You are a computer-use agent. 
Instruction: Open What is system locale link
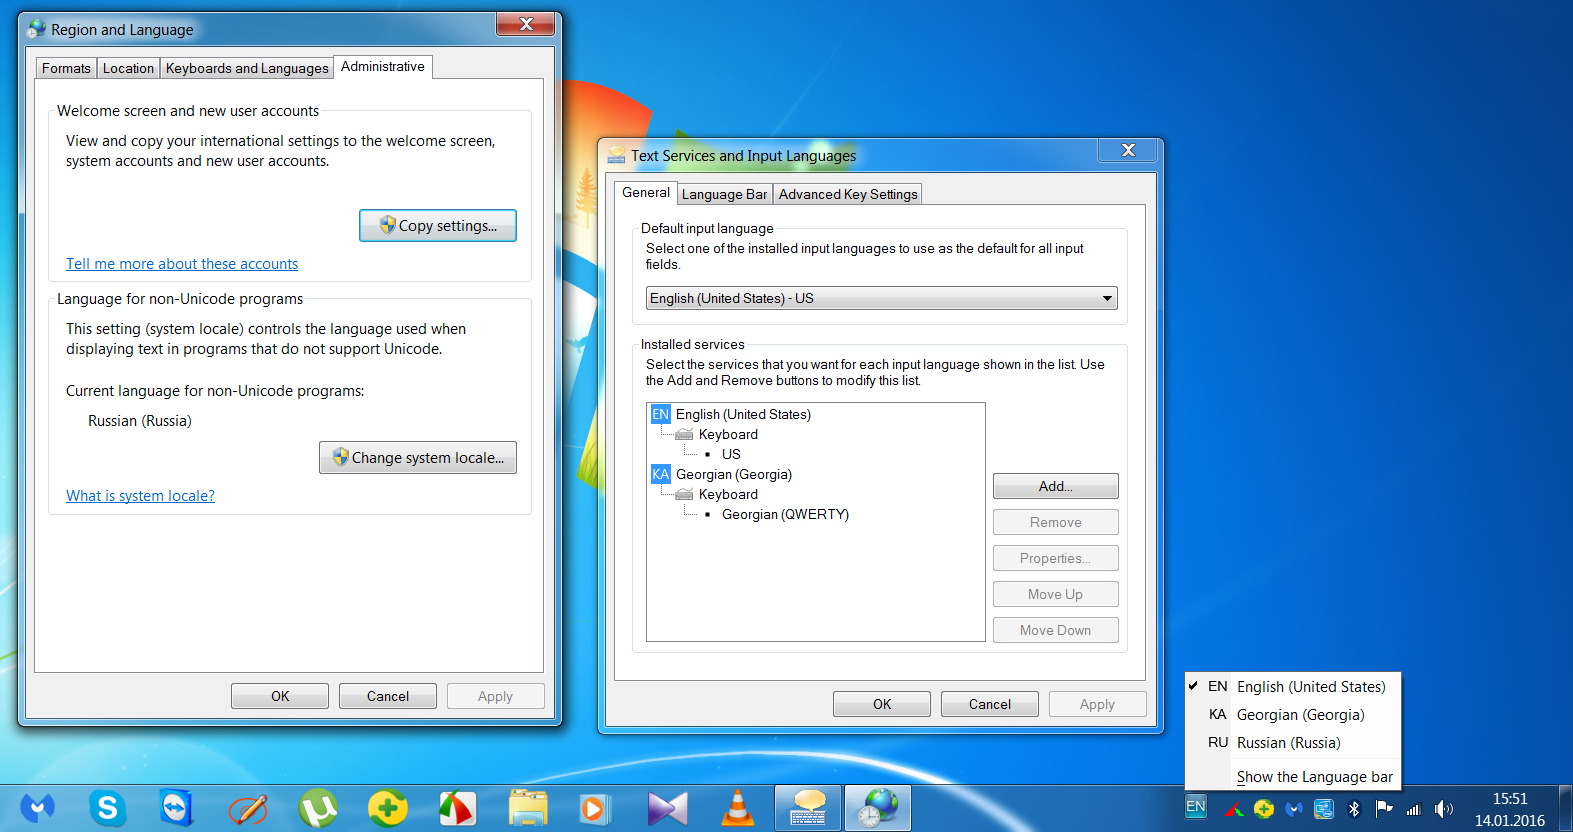click(x=140, y=496)
